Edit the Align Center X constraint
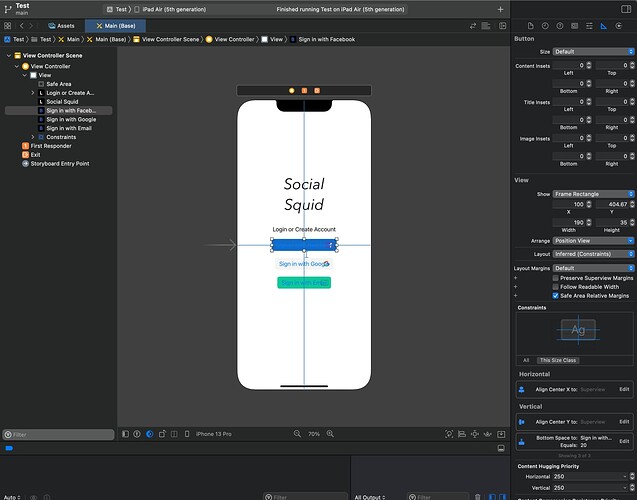Viewport: 637px width, 500px height. [624, 389]
